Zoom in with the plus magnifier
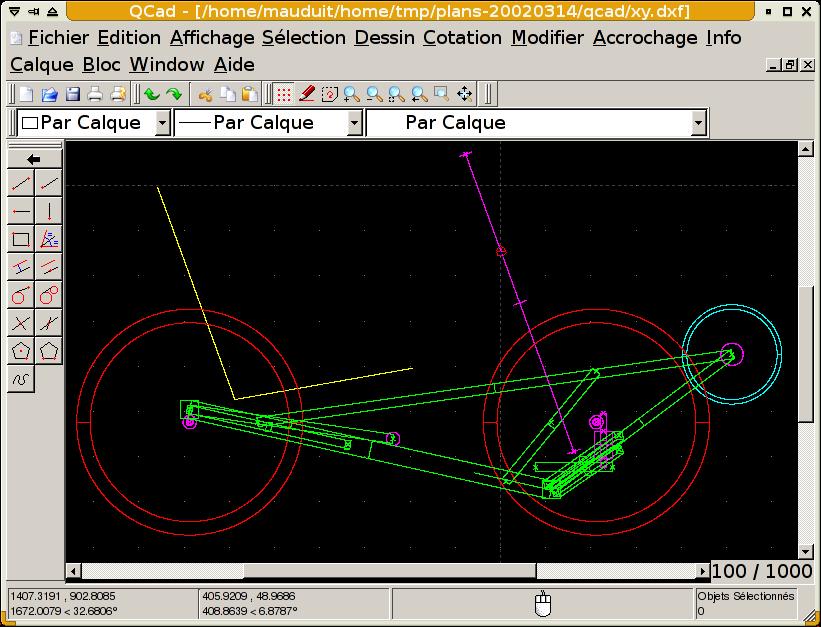This screenshot has height=627, width=821. [x=352, y=94]
